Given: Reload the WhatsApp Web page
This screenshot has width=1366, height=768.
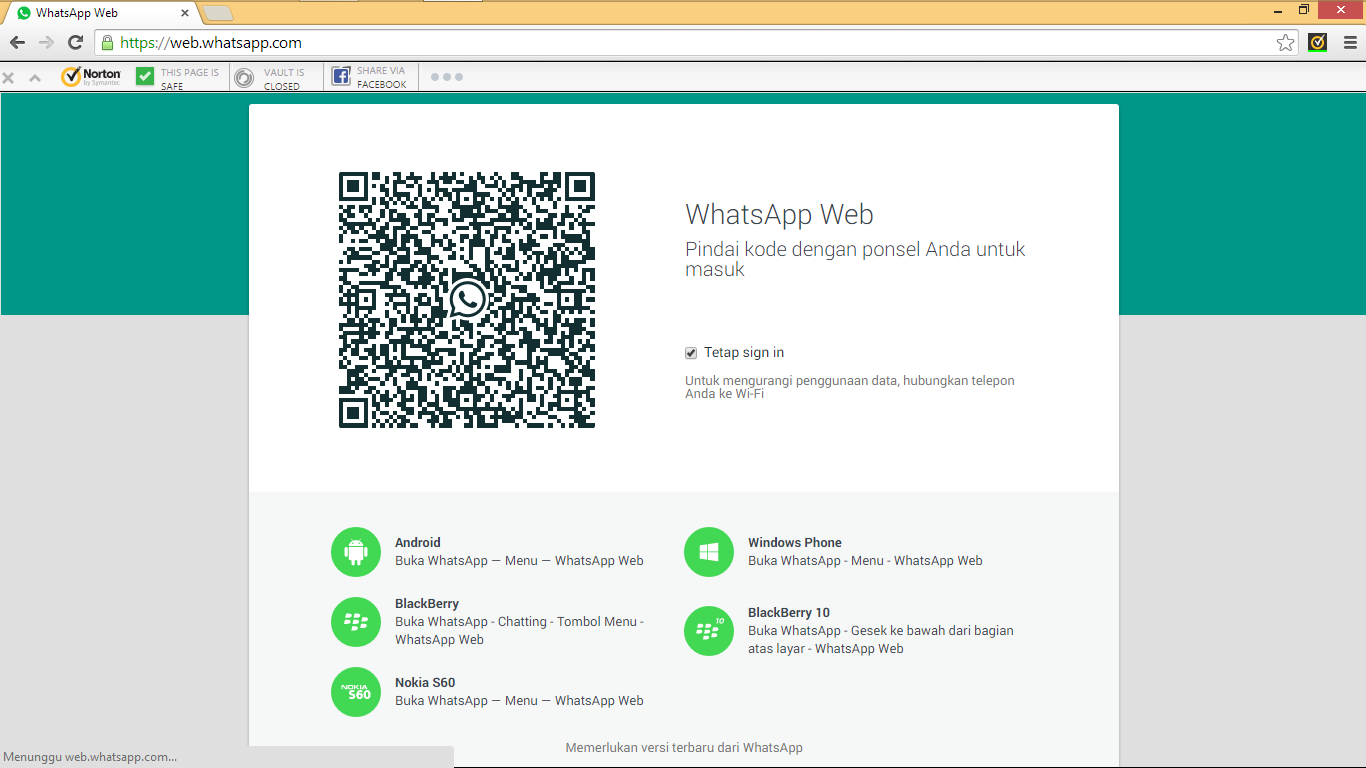Looking at the screenshot, I should click(x=75, y=43).
